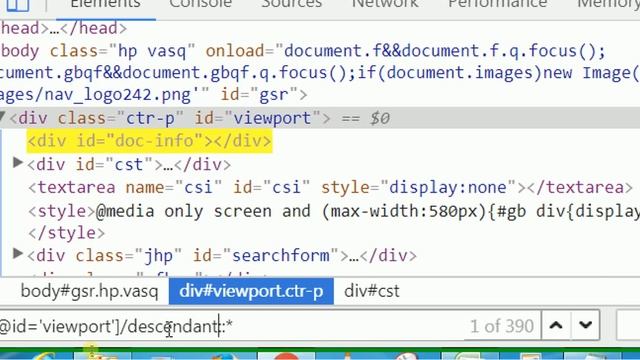Collapse the div#viewport node arrow

pos(2,117)
